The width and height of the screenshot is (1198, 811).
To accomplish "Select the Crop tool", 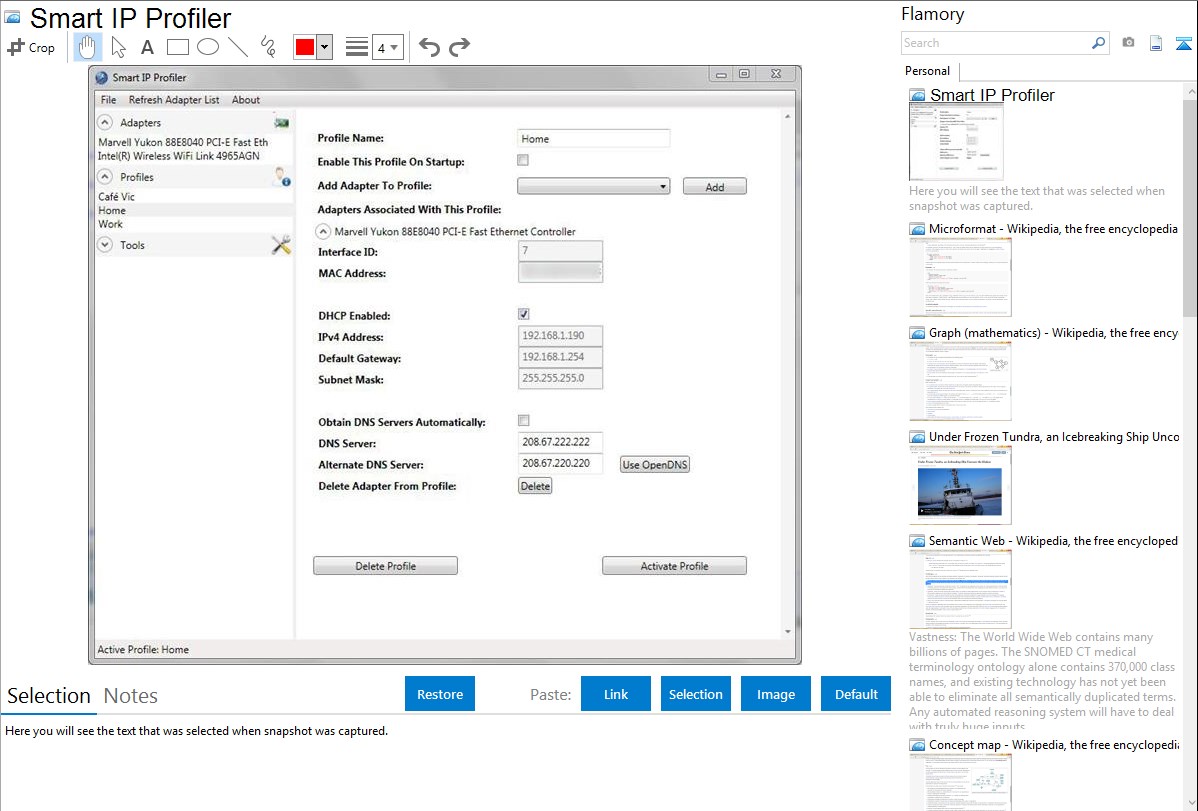I will (31, 47).
